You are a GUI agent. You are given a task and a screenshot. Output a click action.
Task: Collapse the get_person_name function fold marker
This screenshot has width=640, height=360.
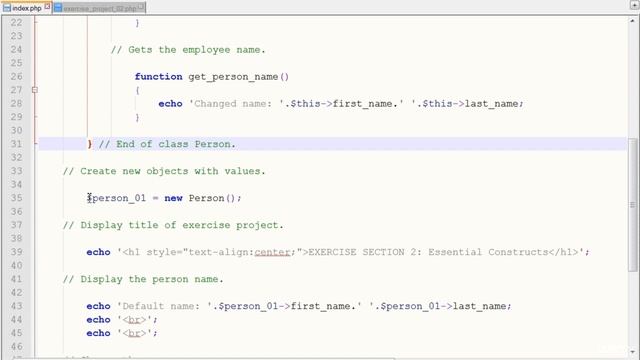[x=35, y=90]
